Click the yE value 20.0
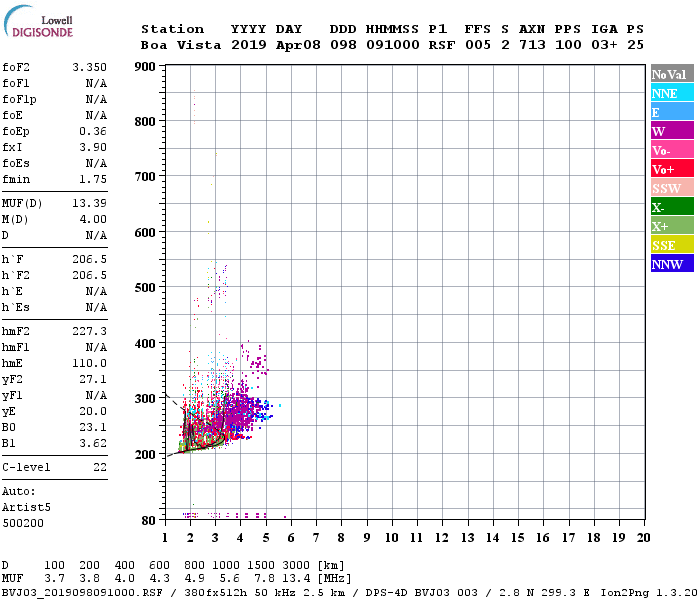Screen dimensions: 700x600 [93, 412]
